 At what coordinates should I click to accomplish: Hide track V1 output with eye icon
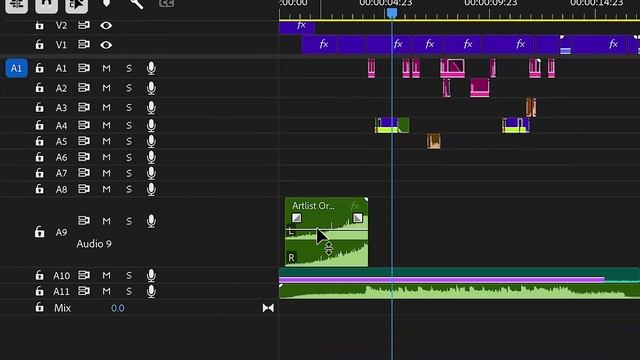[x=106, y=44]
